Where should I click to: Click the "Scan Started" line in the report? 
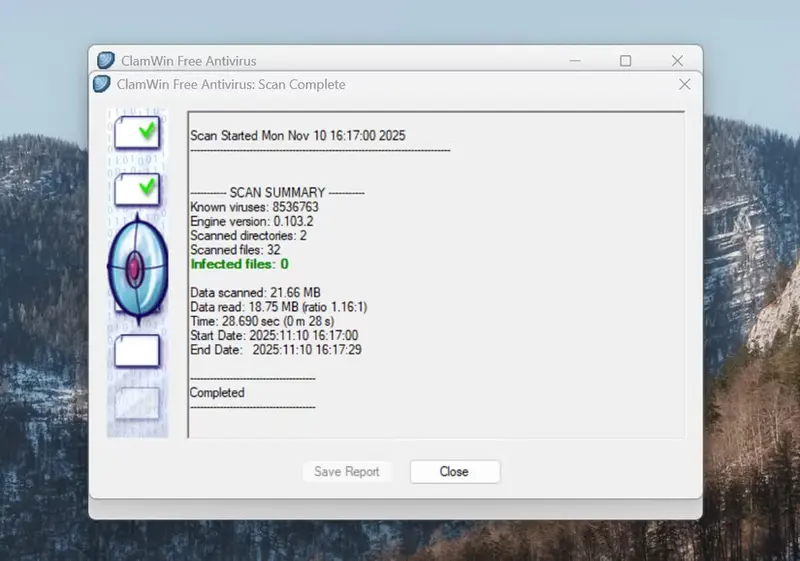[x=297, y=135]
